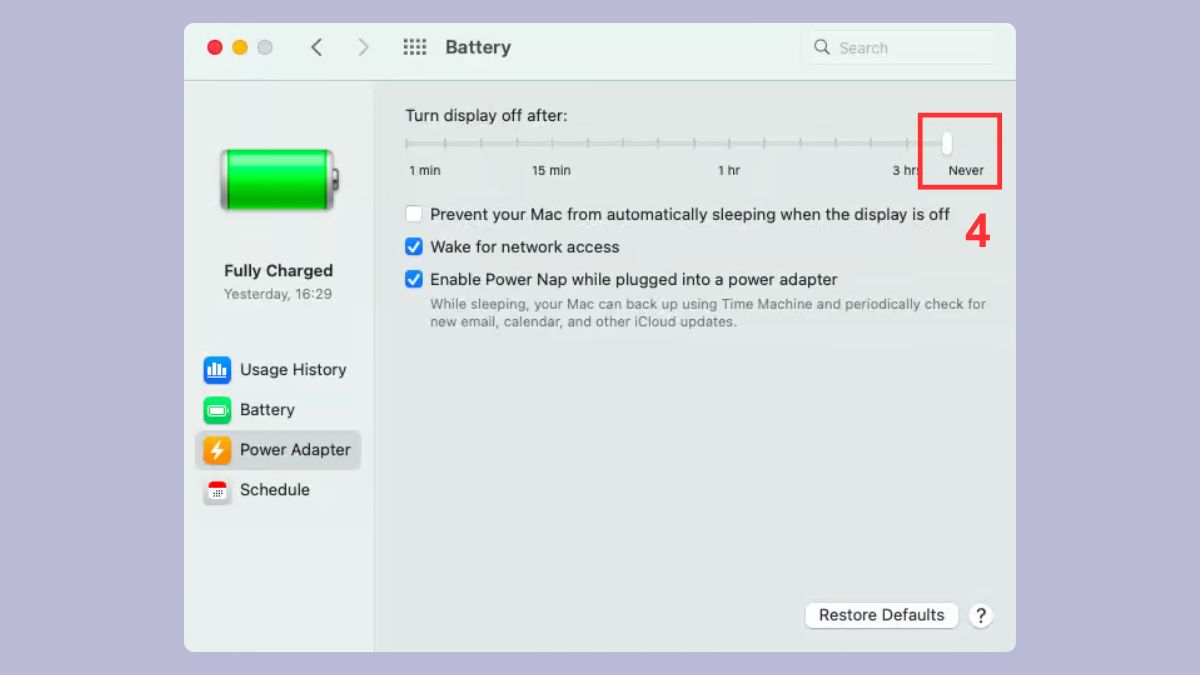Open the help question mark button
This screenshot has width=1200, height=675.
click(x=981, y=615)
